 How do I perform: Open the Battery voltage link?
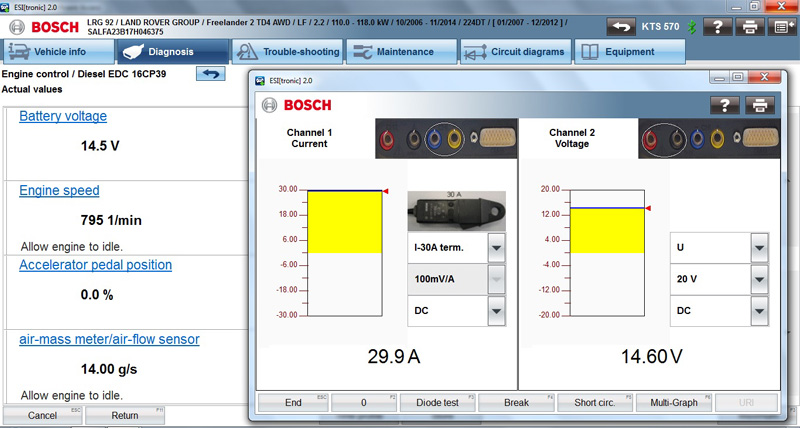[63, 116]
